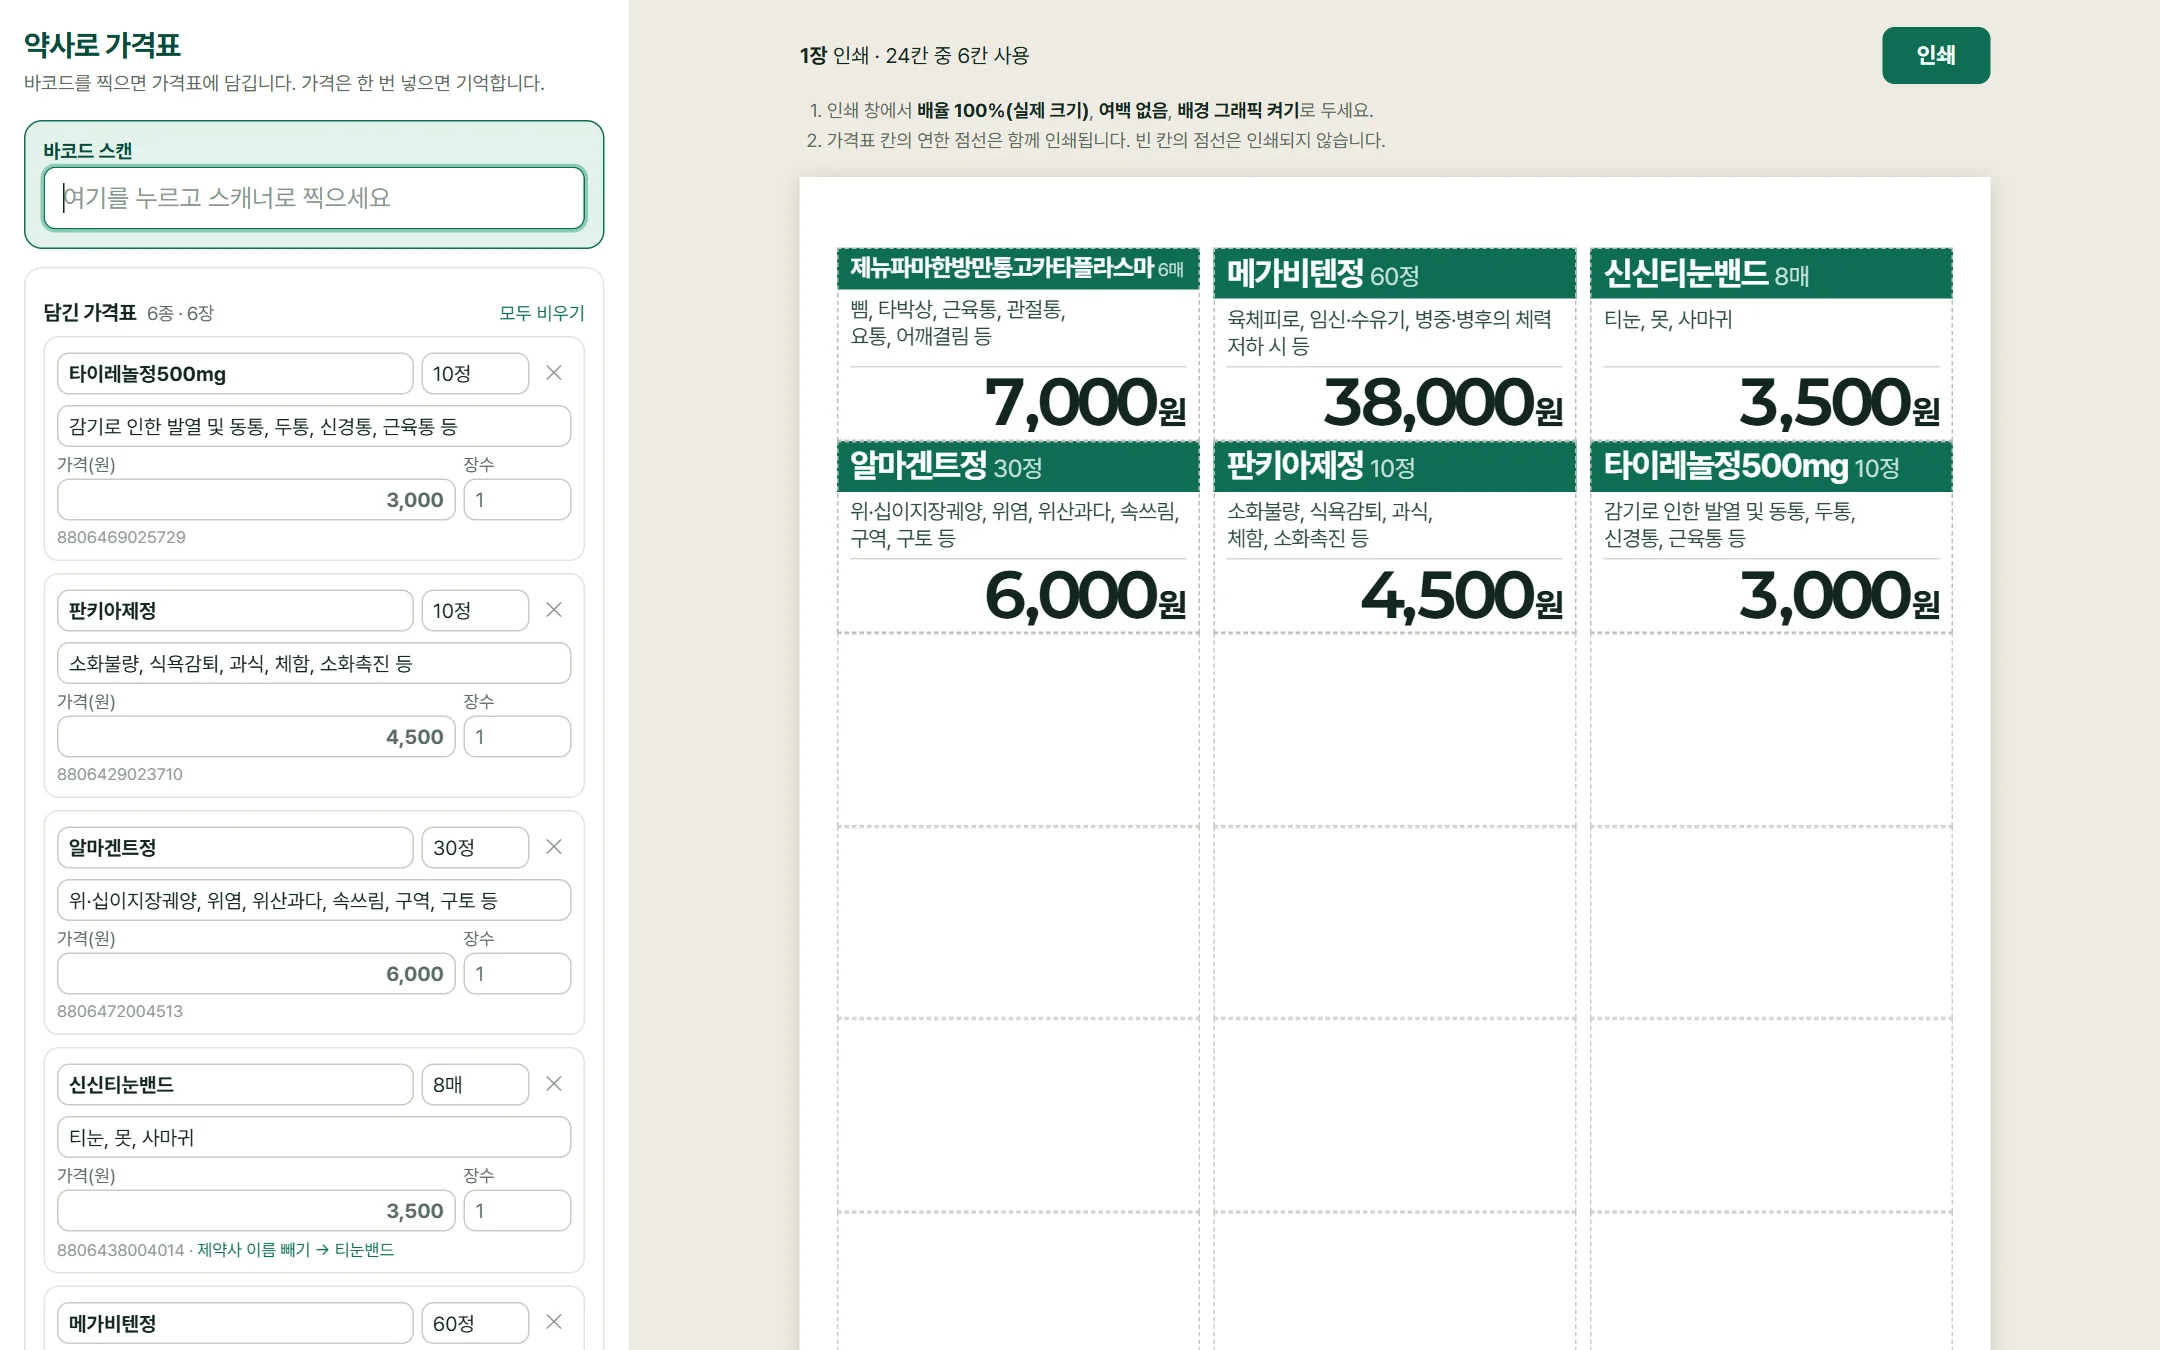
Task: Edit the 장수 count field for 신신티눈밴드
Action: coord(517,1211)
